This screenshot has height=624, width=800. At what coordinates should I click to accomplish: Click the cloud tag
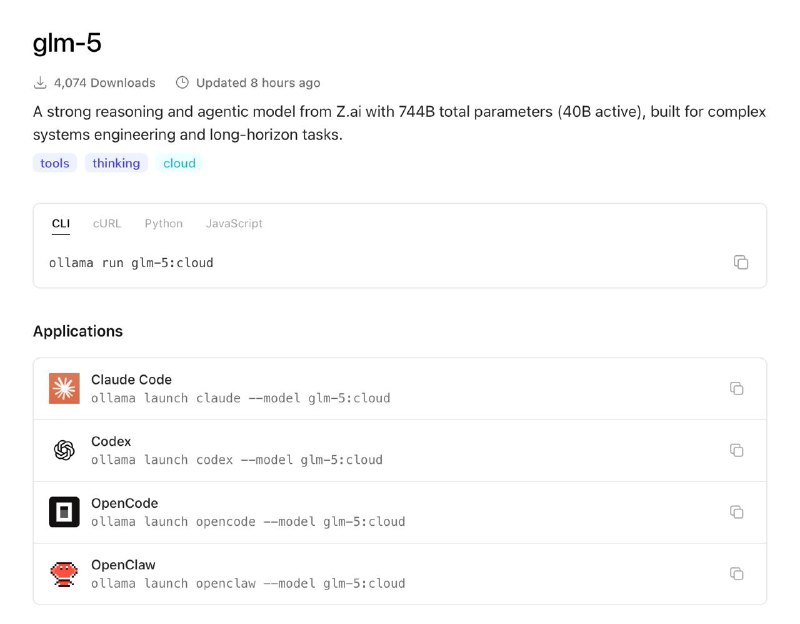[179, 163]
